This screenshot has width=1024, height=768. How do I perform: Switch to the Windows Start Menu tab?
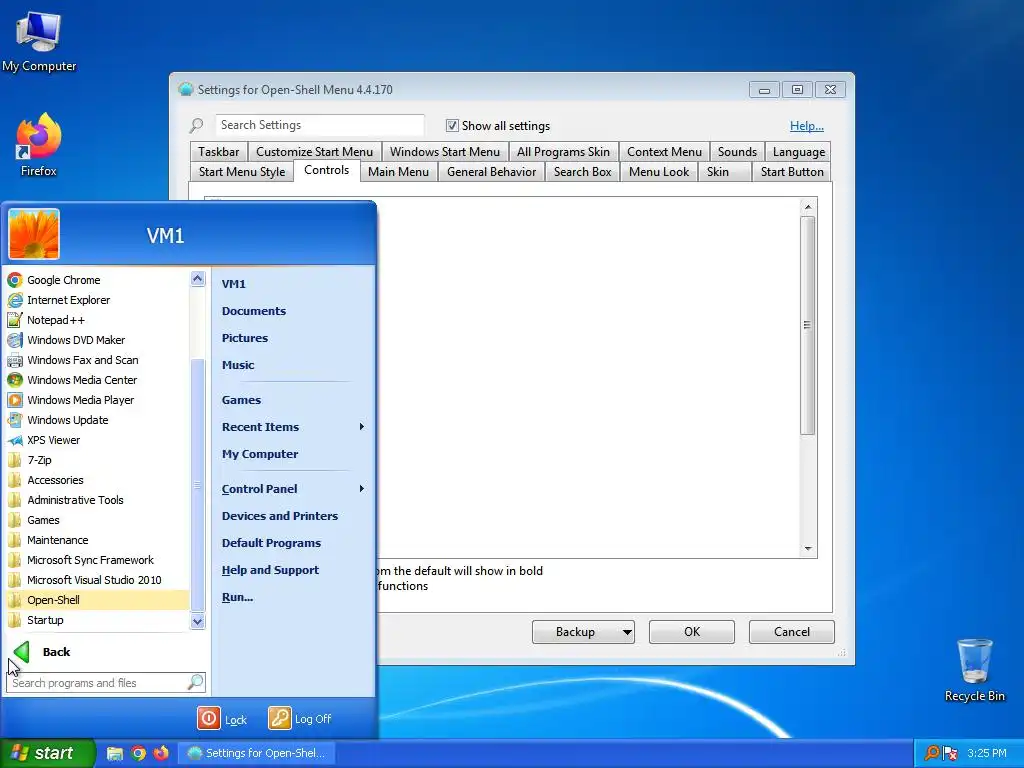pos(445,152)
